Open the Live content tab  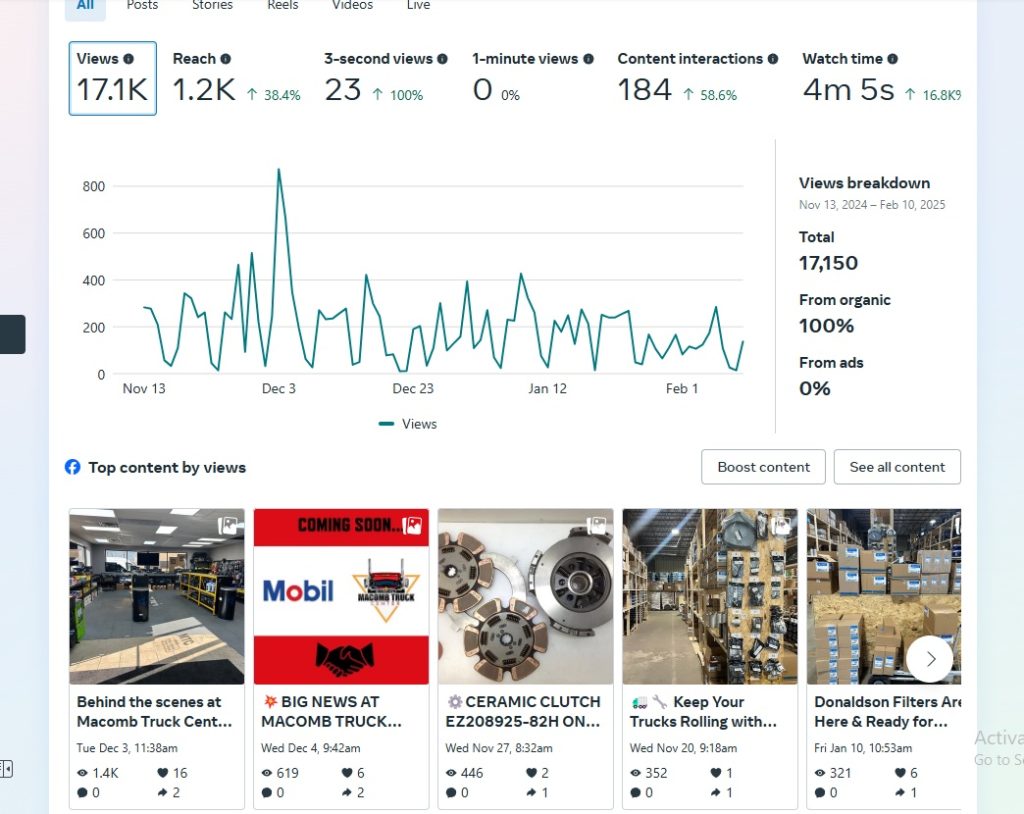418,5
